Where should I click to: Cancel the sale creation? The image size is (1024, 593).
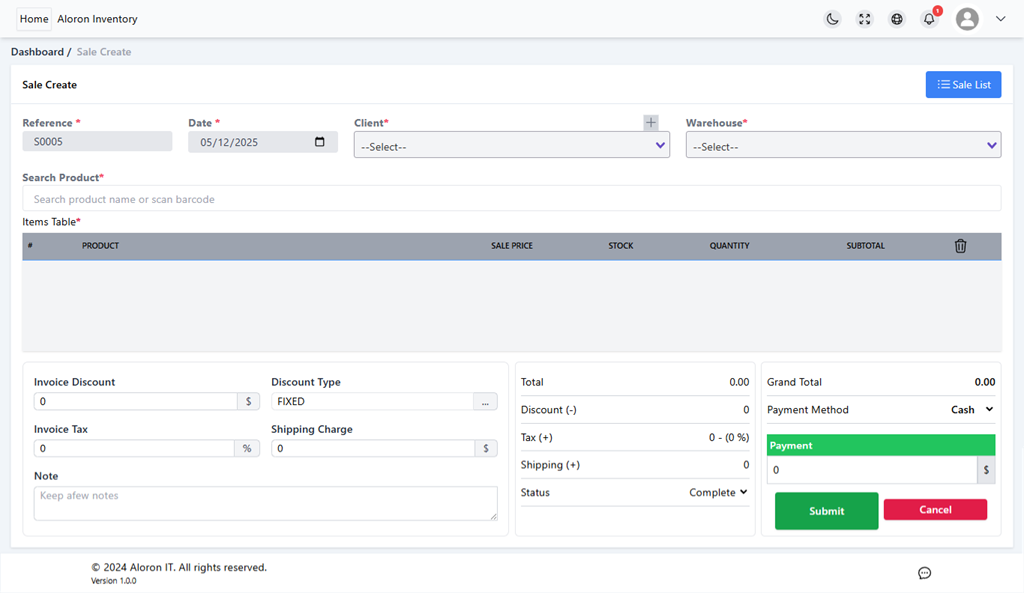tap(935, 510)
